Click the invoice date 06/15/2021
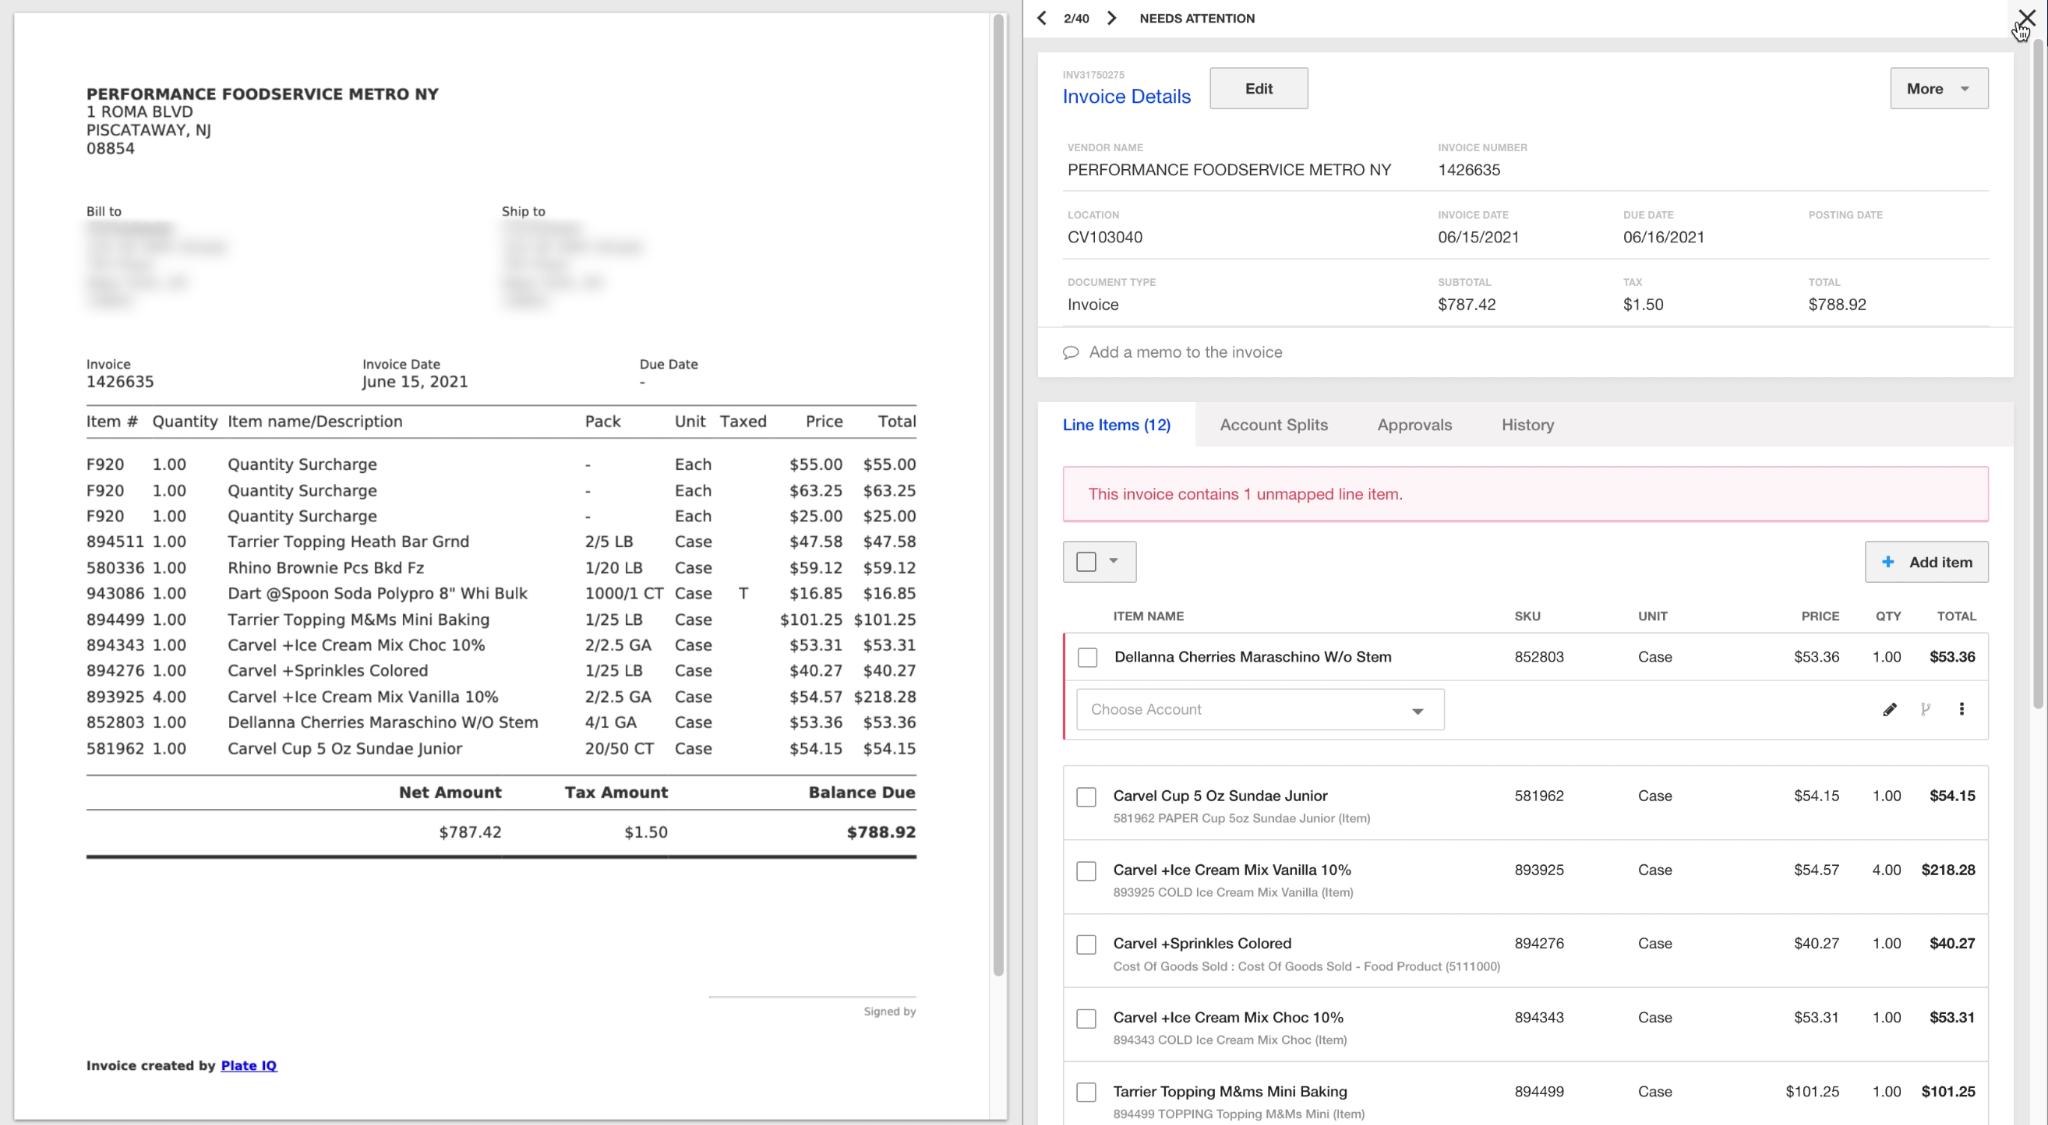 (x=1478, y=237)
